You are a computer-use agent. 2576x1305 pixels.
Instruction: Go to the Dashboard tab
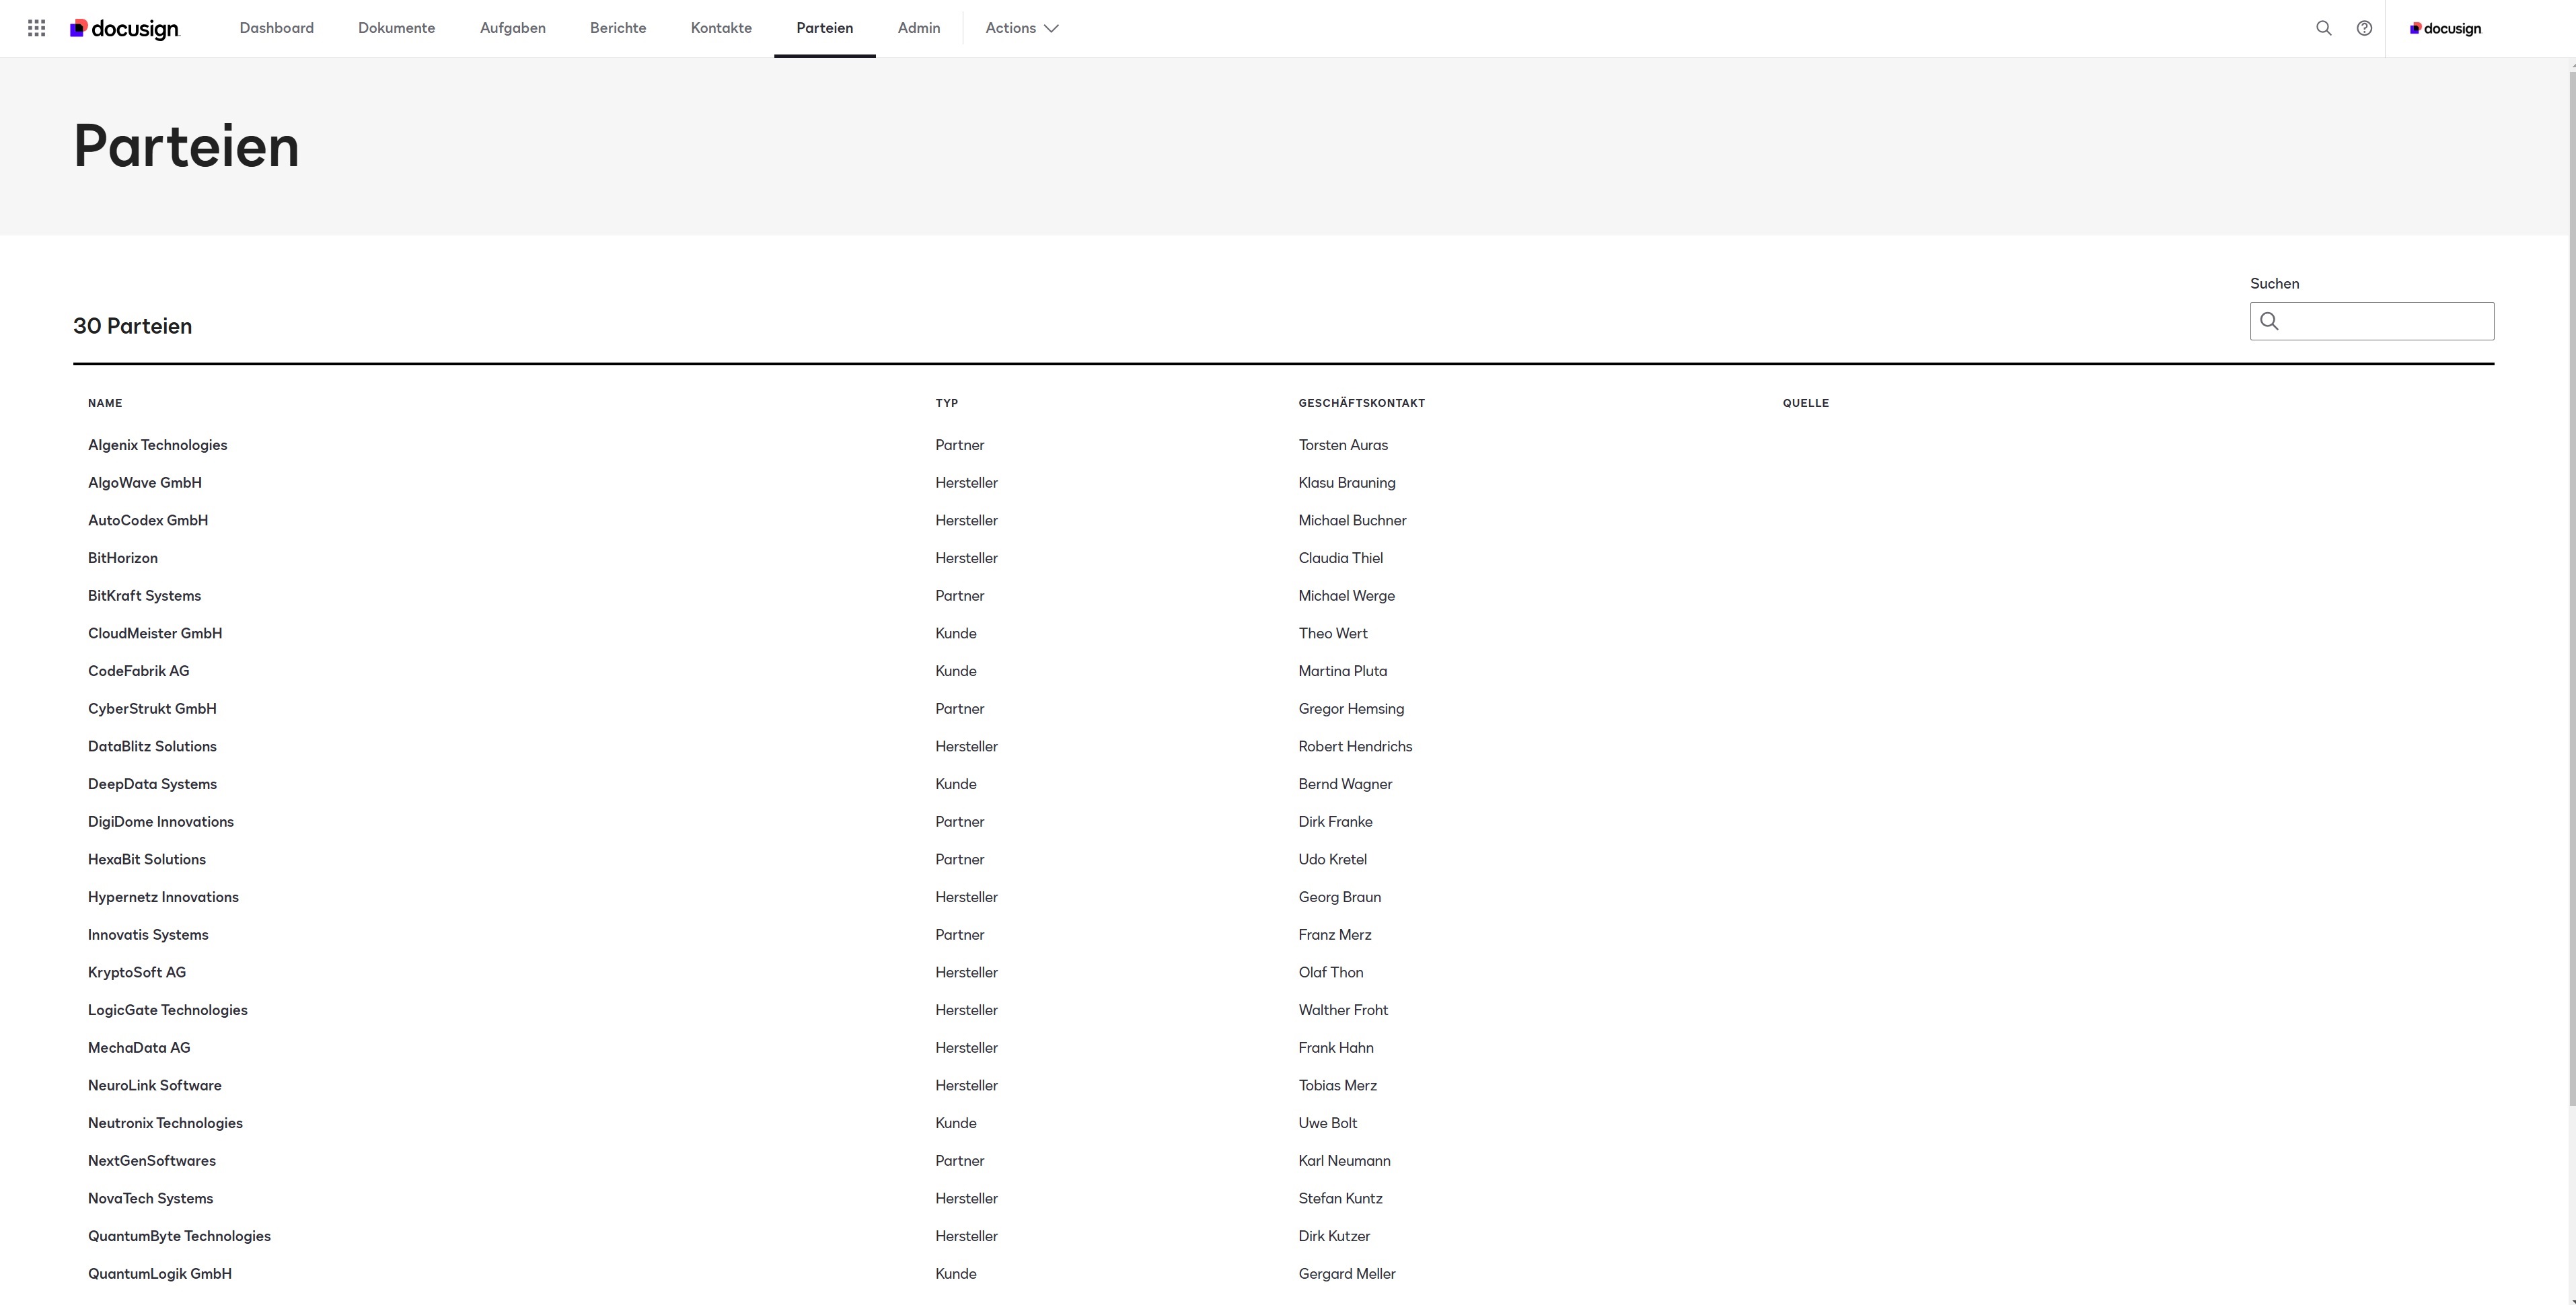click(277, 28)
